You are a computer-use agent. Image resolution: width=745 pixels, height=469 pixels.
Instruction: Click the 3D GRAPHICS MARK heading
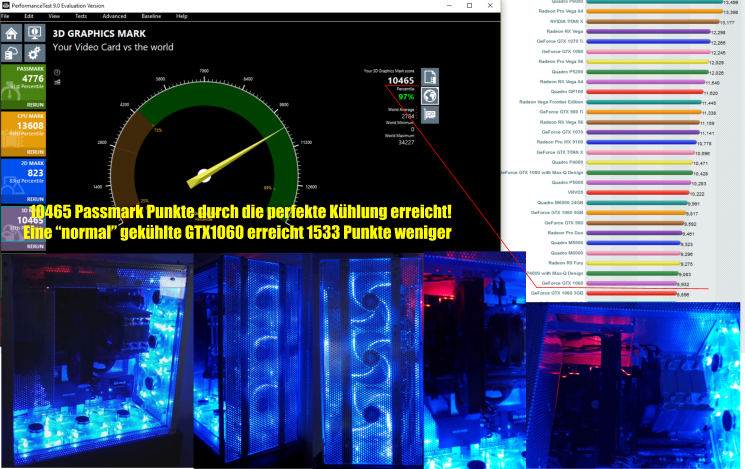(99, 34)
